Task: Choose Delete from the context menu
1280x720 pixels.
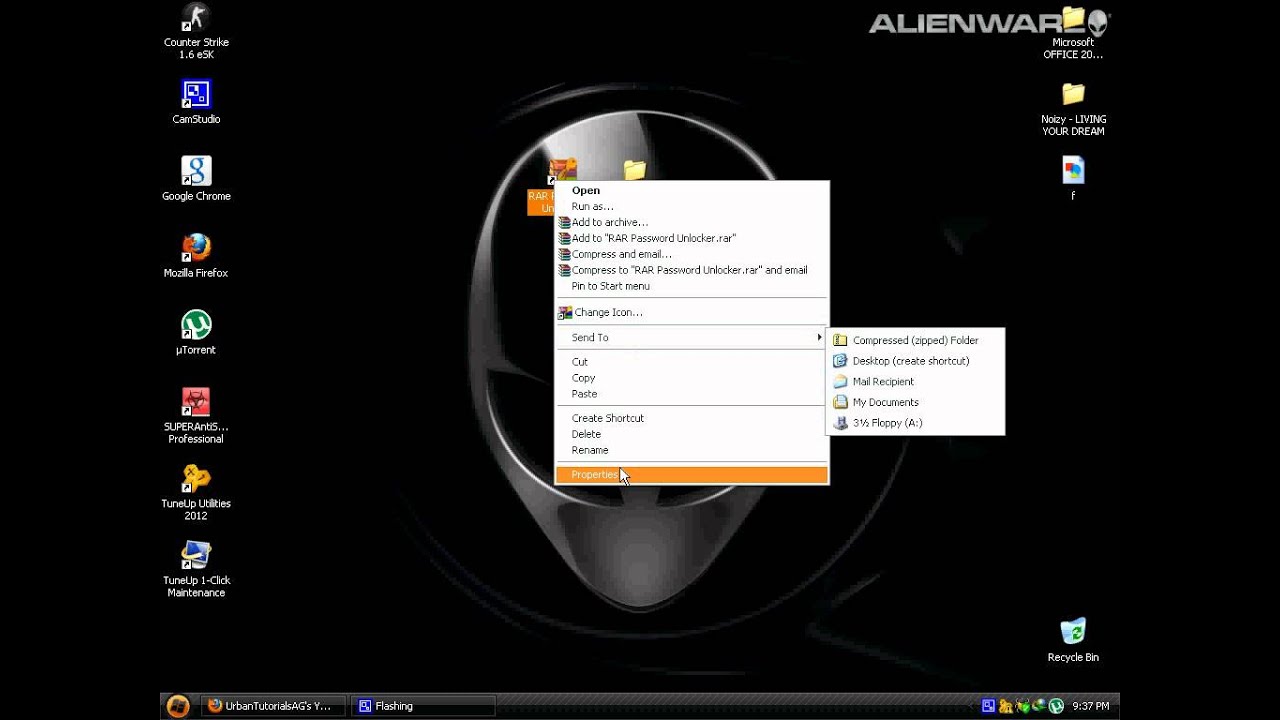Action: click(692, 434)
